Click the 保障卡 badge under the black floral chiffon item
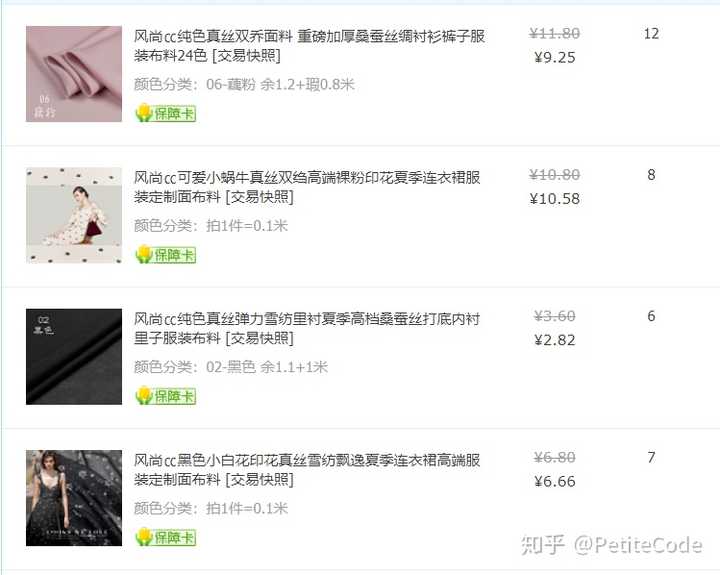Image resolution: width=720 pixels, height=575 pixels. [166, 537]
